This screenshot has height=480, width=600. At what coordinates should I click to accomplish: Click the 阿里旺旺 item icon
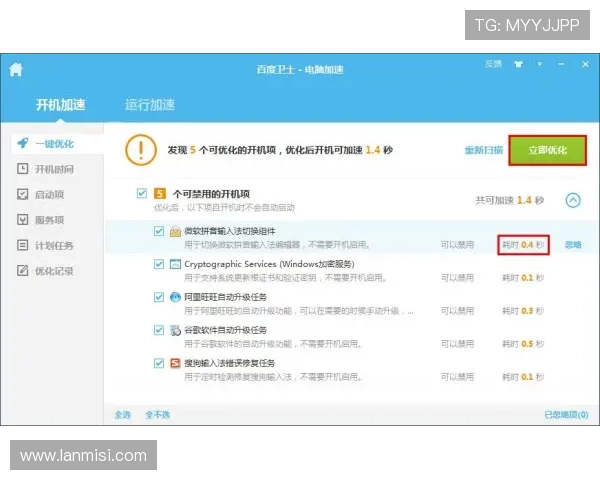click(175, 297)
